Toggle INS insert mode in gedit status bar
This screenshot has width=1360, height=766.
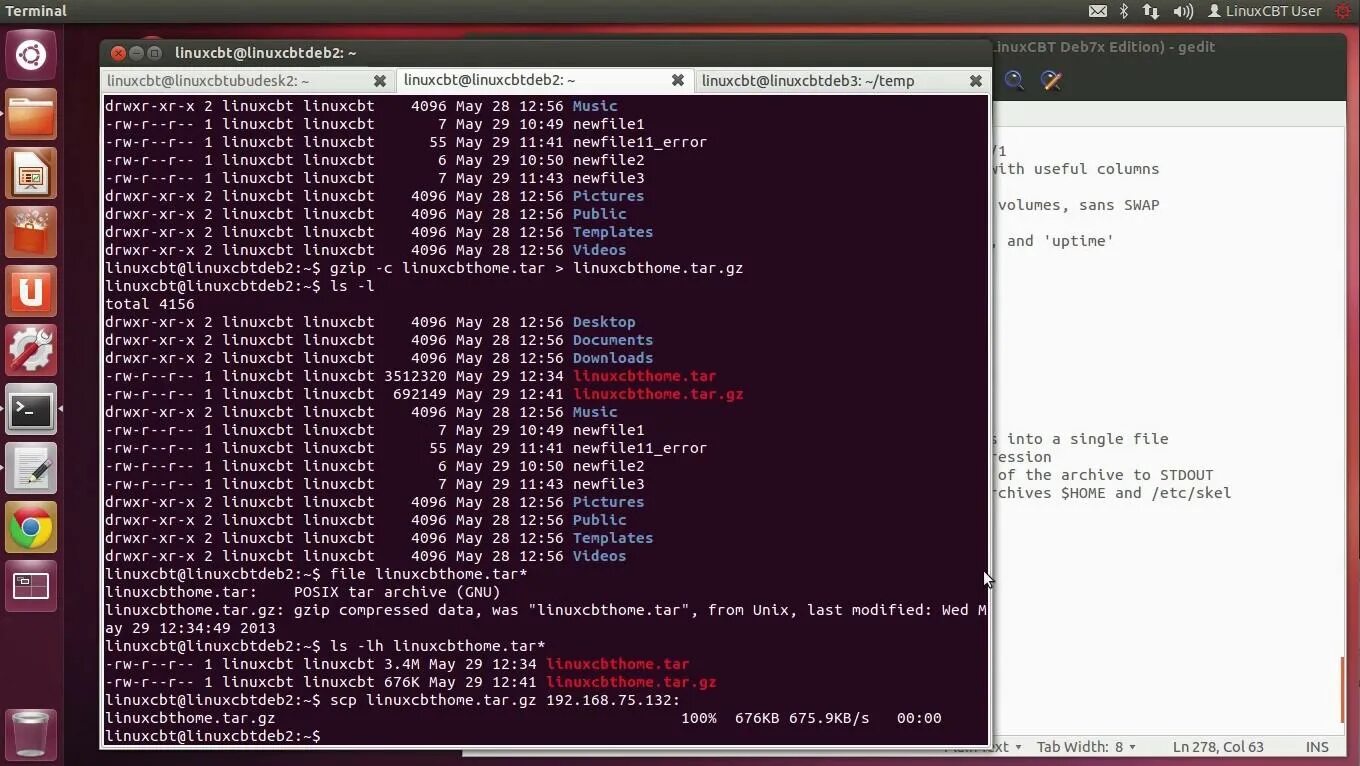point(1317,747)
